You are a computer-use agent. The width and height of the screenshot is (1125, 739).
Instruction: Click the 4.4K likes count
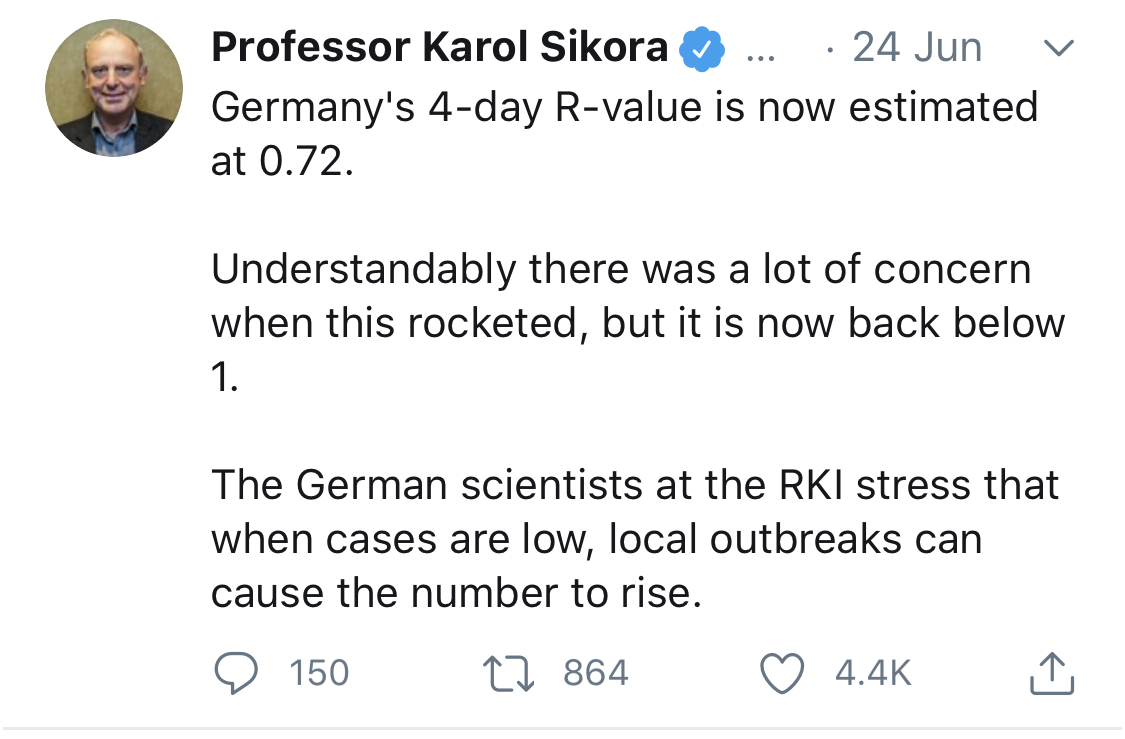(x=873, y=674)
